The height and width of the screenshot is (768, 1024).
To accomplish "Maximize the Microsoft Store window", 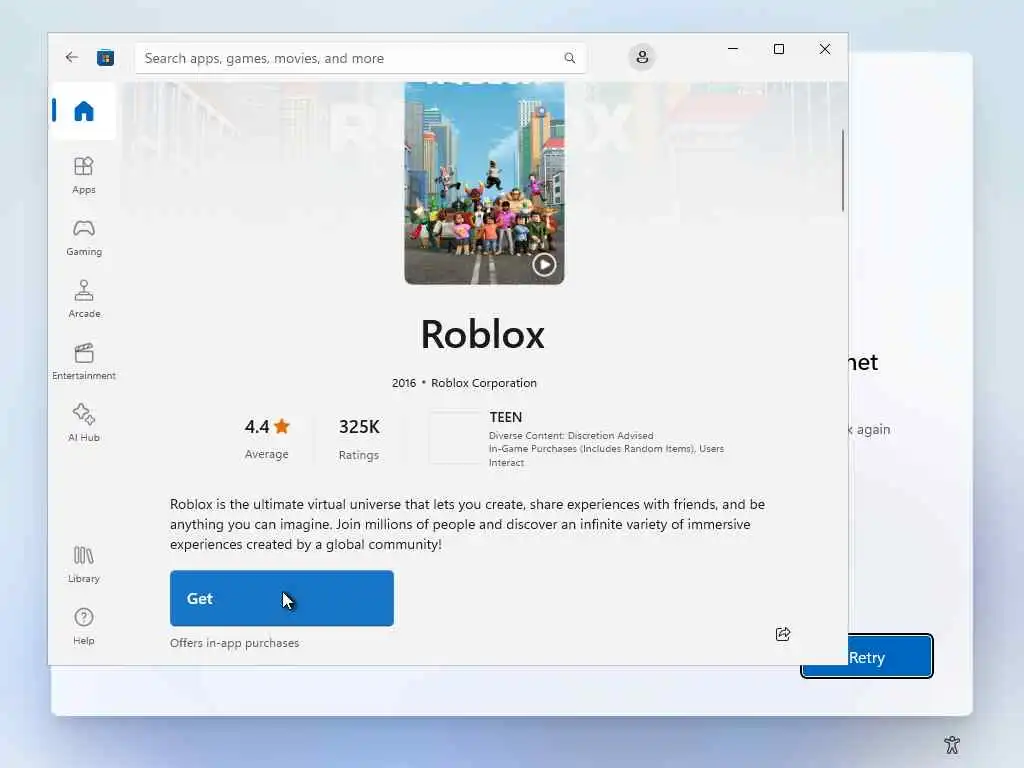I will [778, 49].
